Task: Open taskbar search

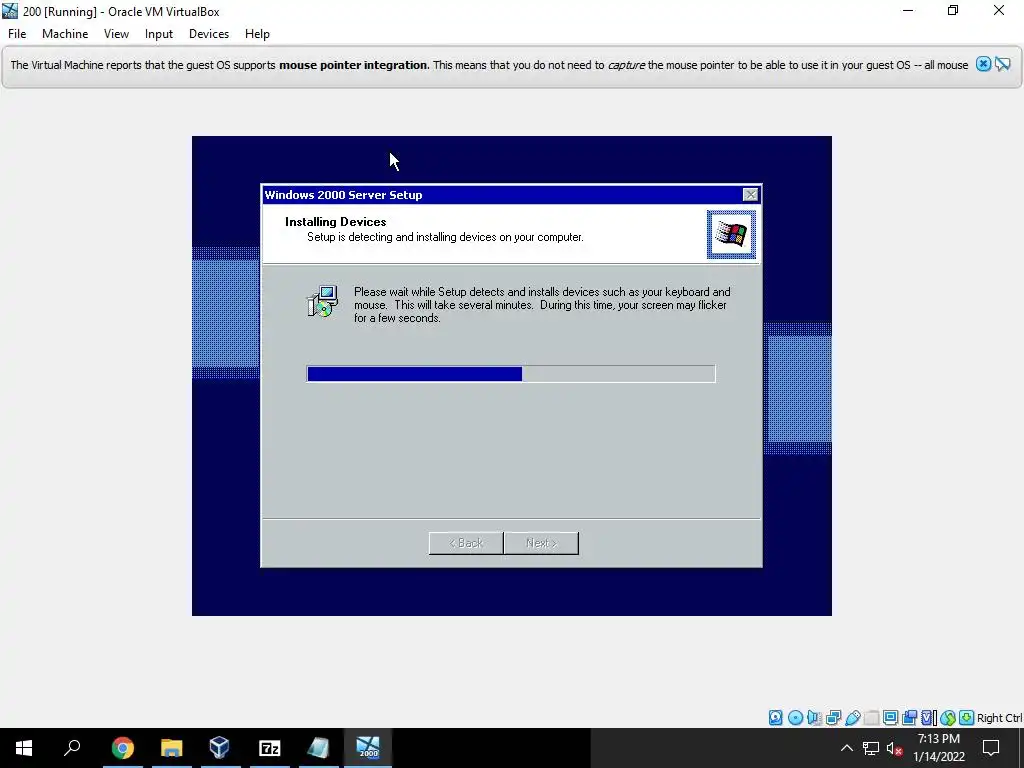Action: click(72, 748)
